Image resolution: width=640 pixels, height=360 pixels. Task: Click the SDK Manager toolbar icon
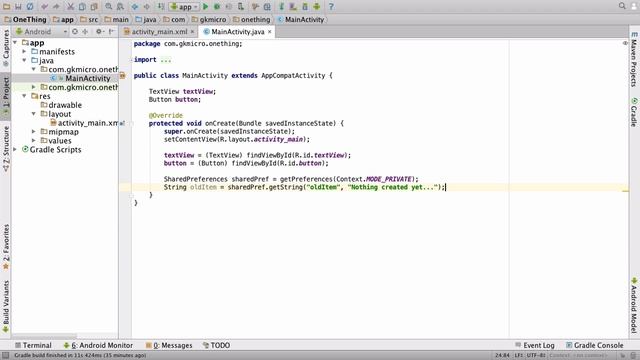click(x=305, y=7)
